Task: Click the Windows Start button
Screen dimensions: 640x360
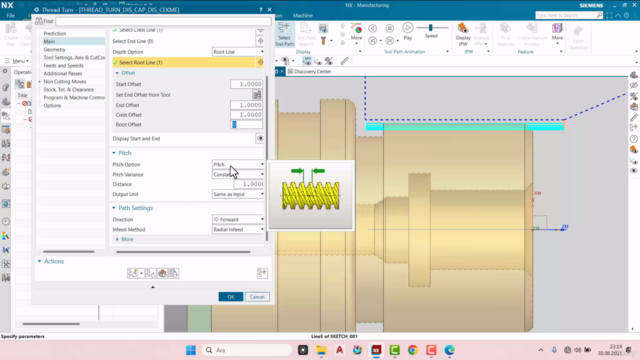Action: (191, 350)
